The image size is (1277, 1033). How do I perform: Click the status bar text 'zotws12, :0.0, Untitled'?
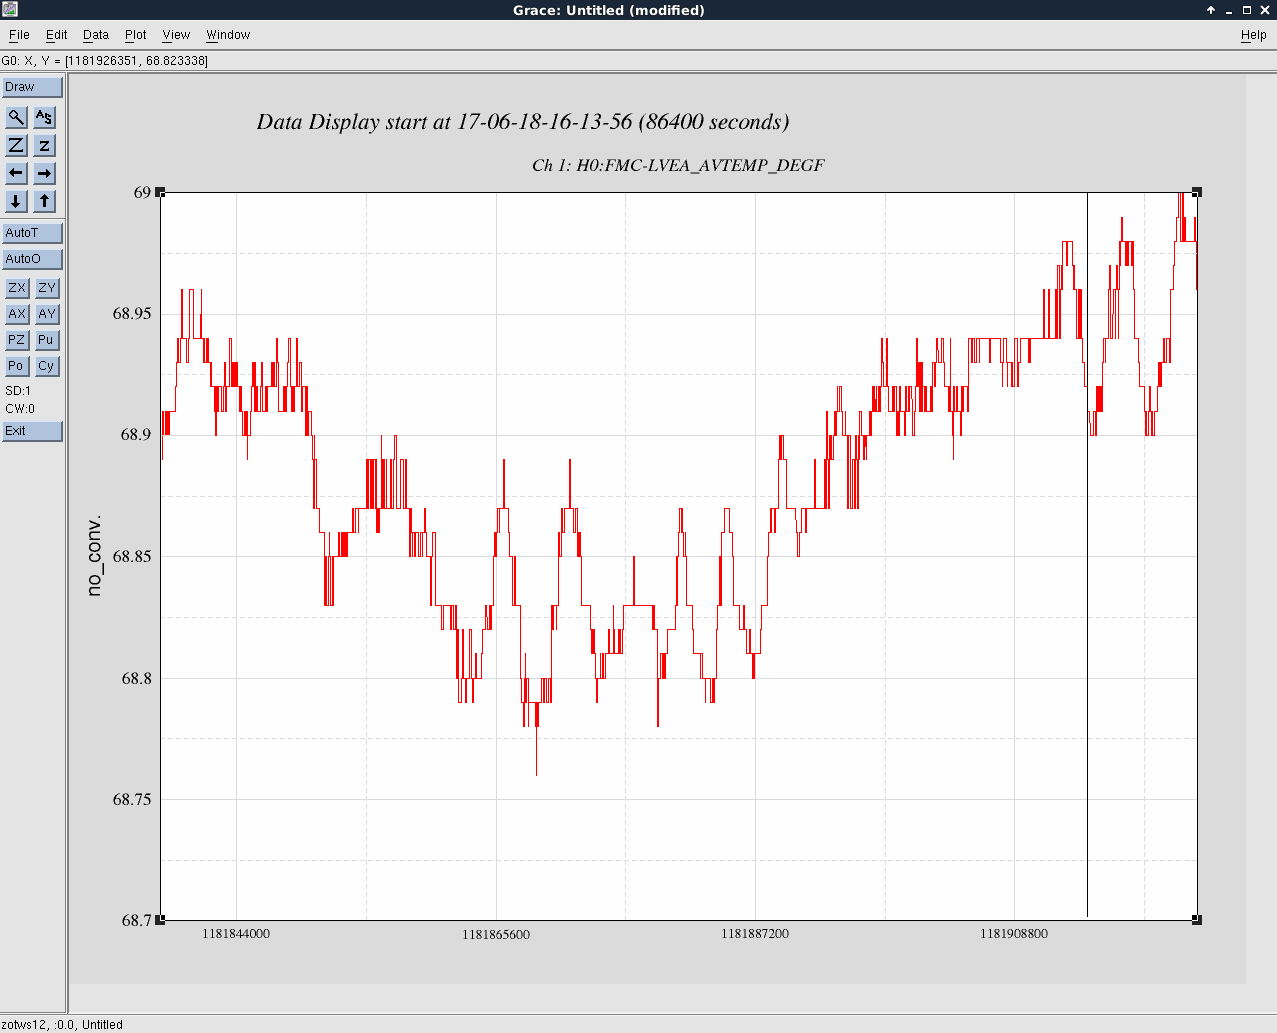coord(62,1025)
